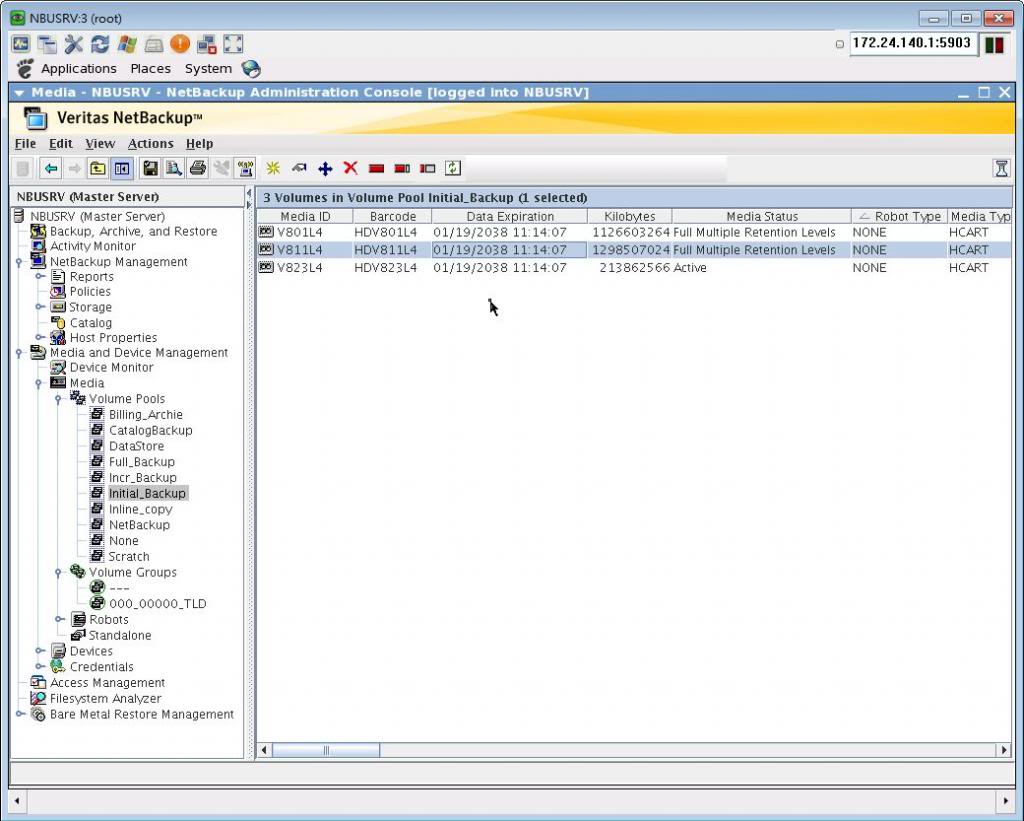Open the GNOME Applications menu
Viewport: 1024px width, 821px height.
point(79,69)
